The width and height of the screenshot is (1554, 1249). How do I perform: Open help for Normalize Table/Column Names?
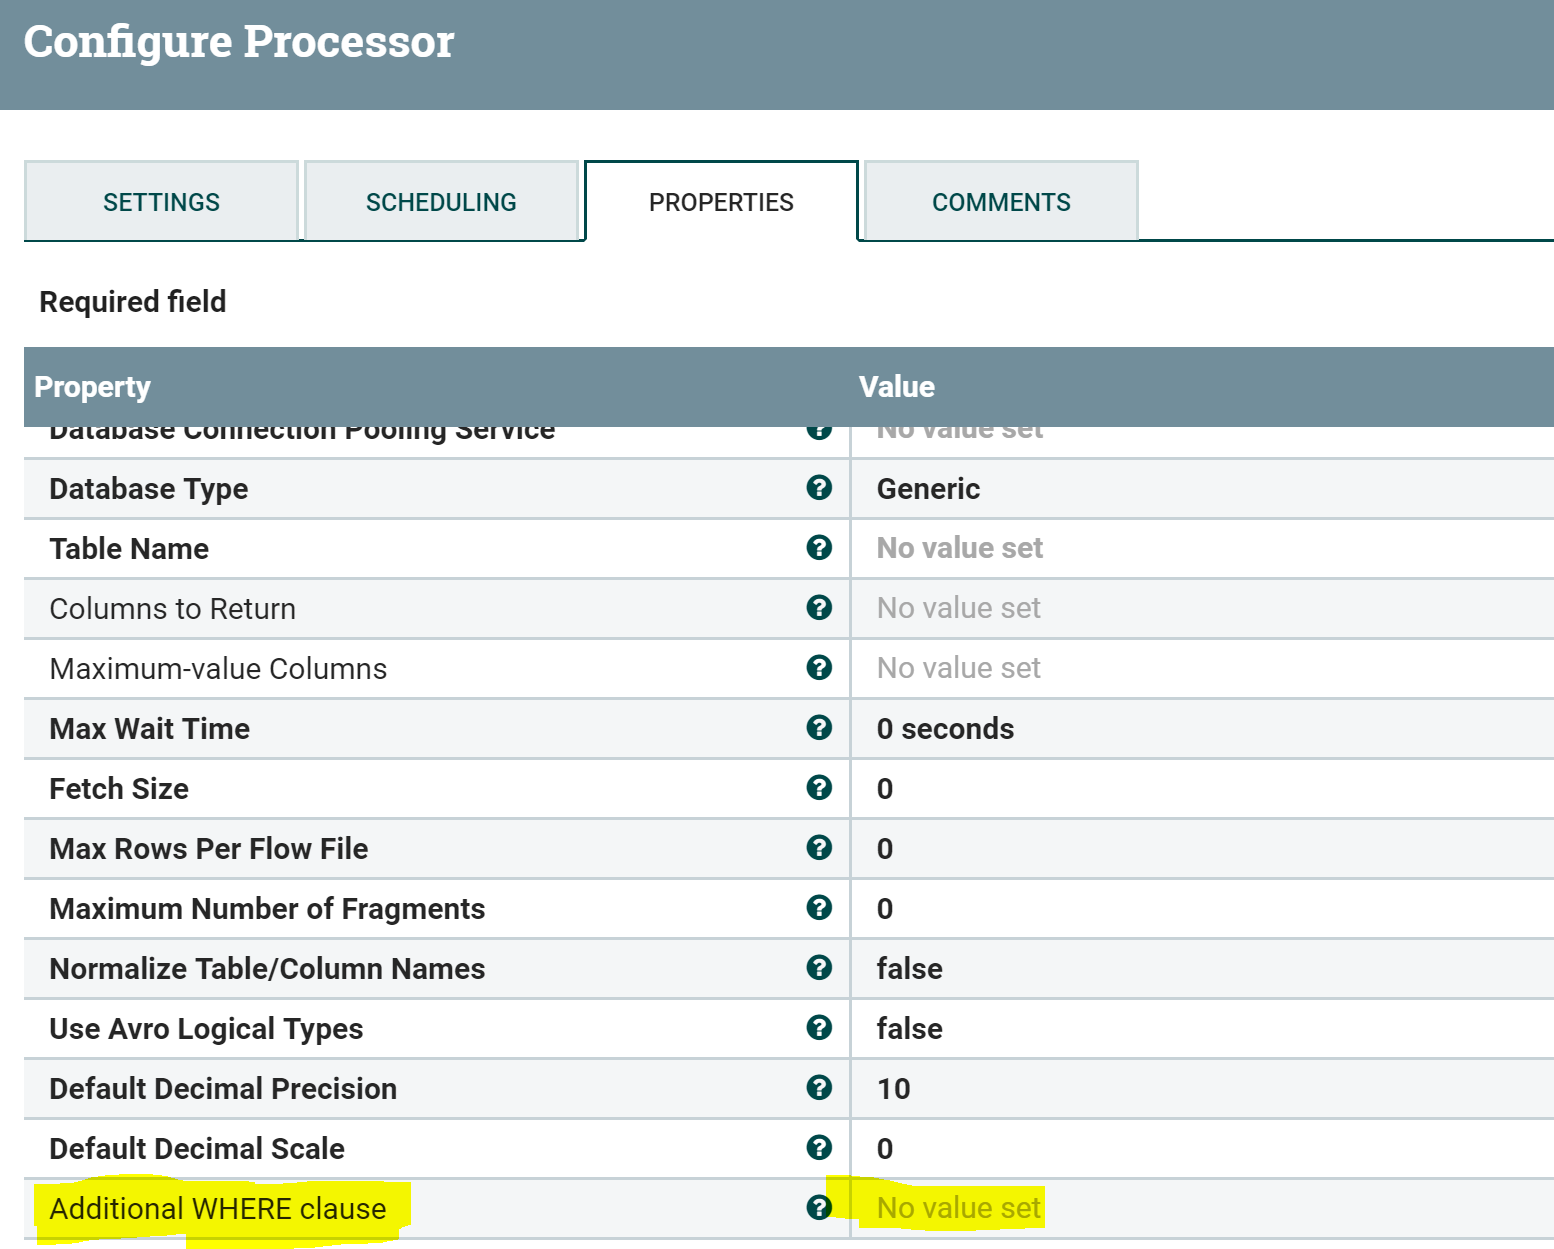[x=819, y=968]
